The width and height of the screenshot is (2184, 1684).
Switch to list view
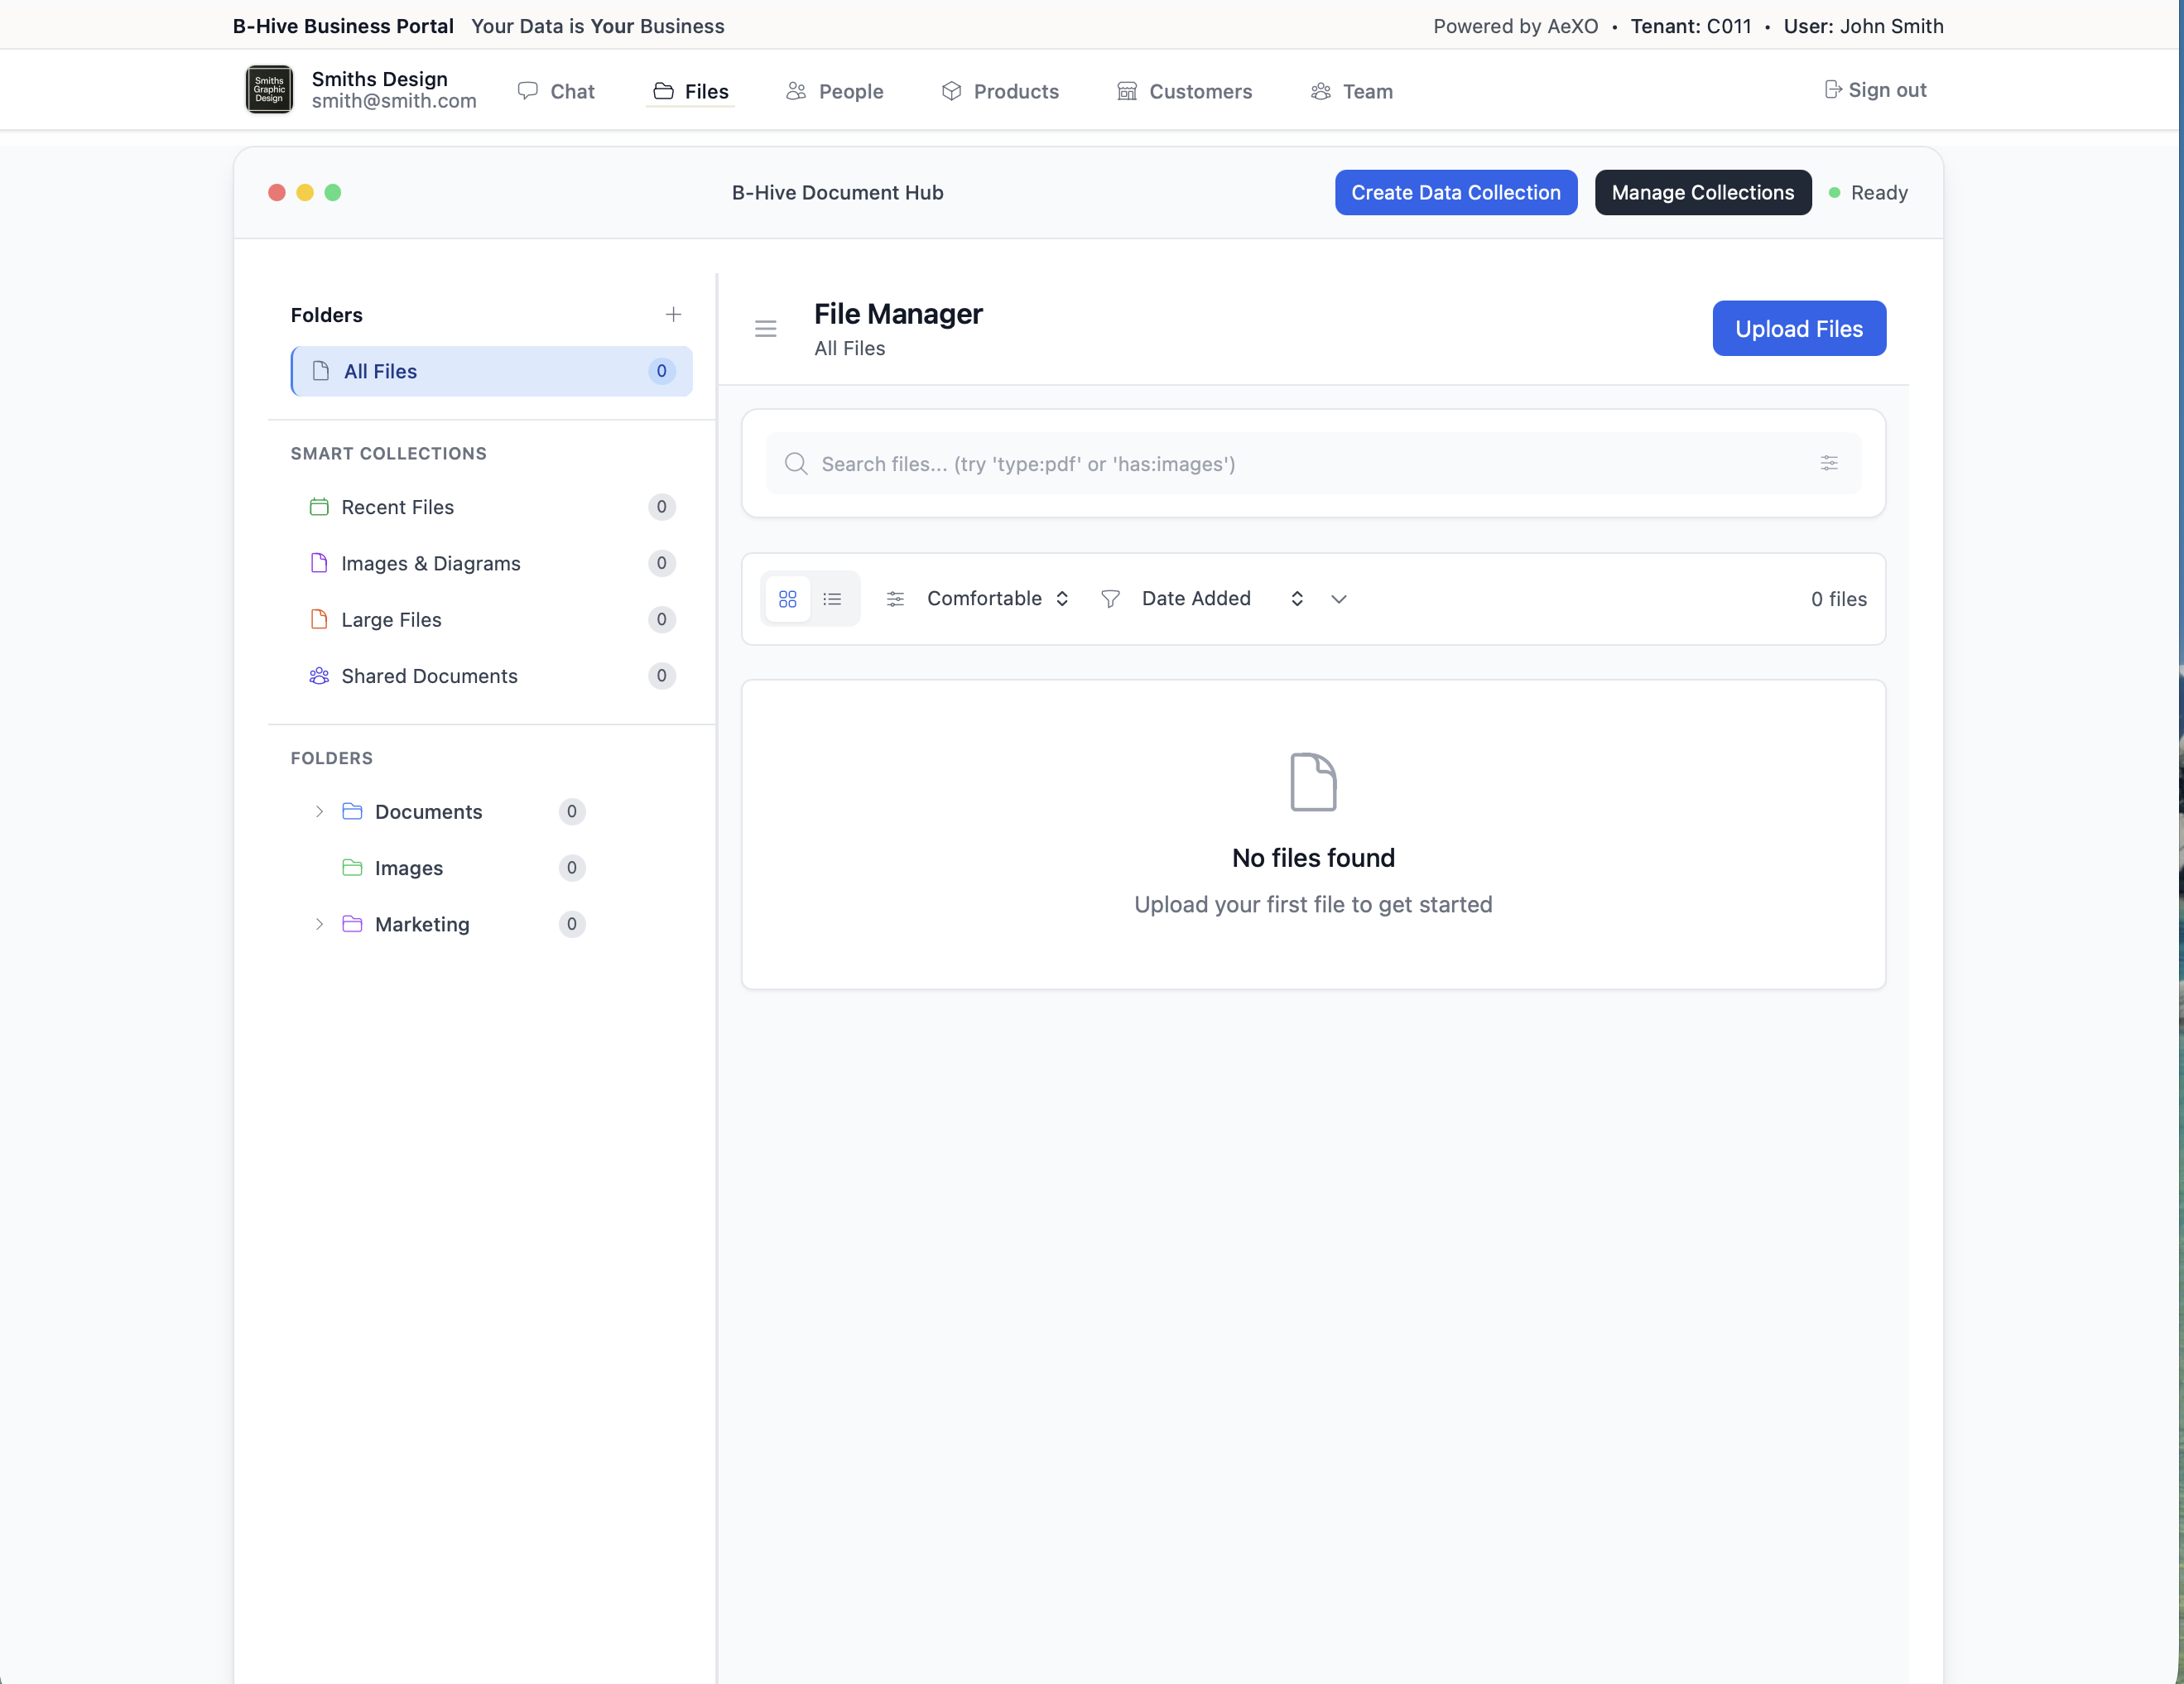[x=832, y=599]
